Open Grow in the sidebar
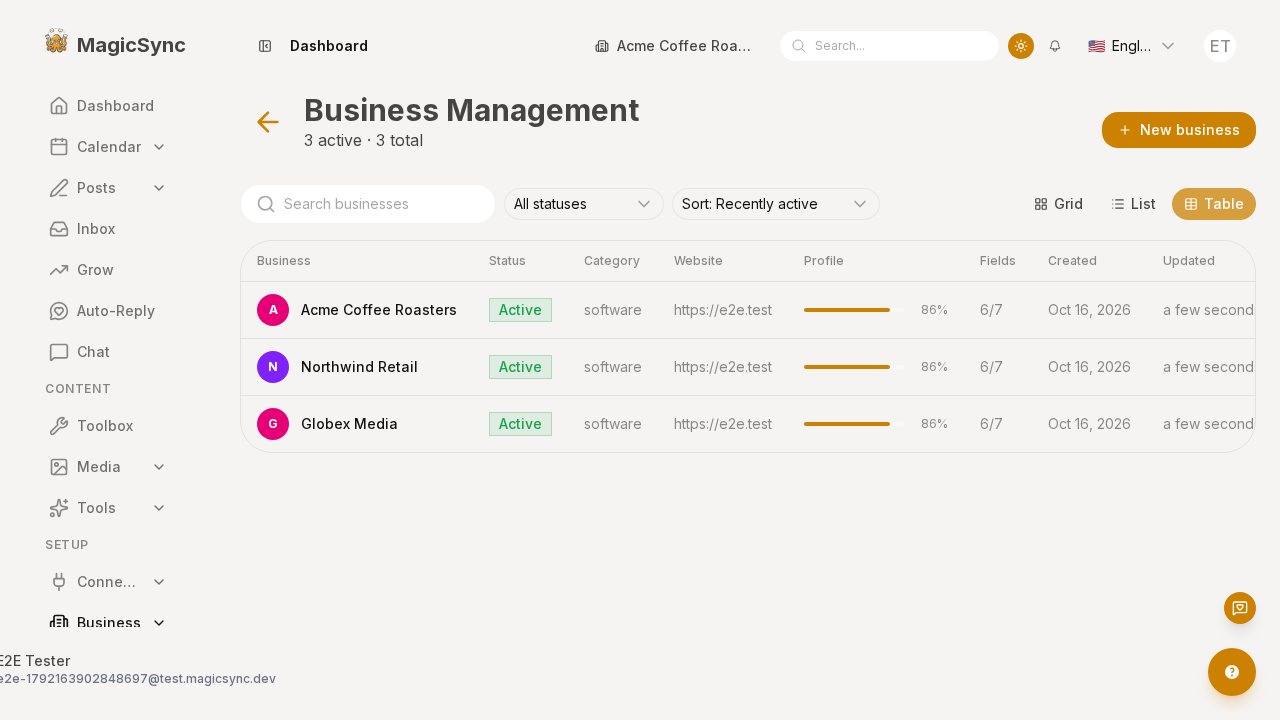1280x720 pixels. pyautogui.click(x=108, y=270)
